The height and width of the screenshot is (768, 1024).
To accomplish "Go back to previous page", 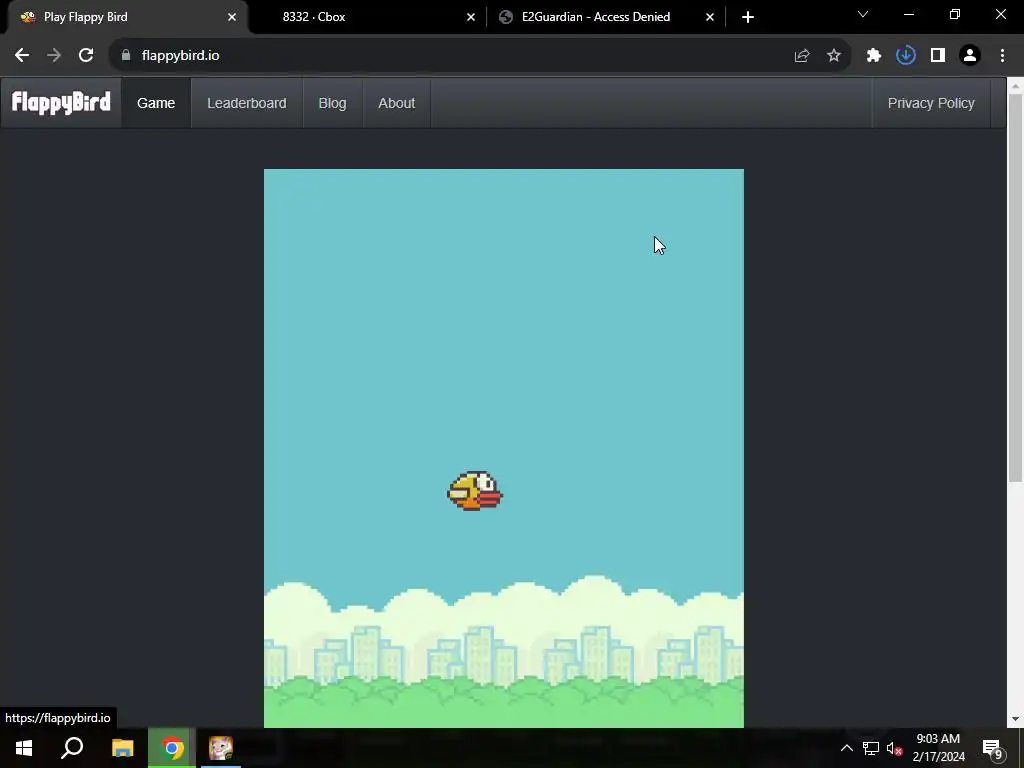I will (22, 56).
